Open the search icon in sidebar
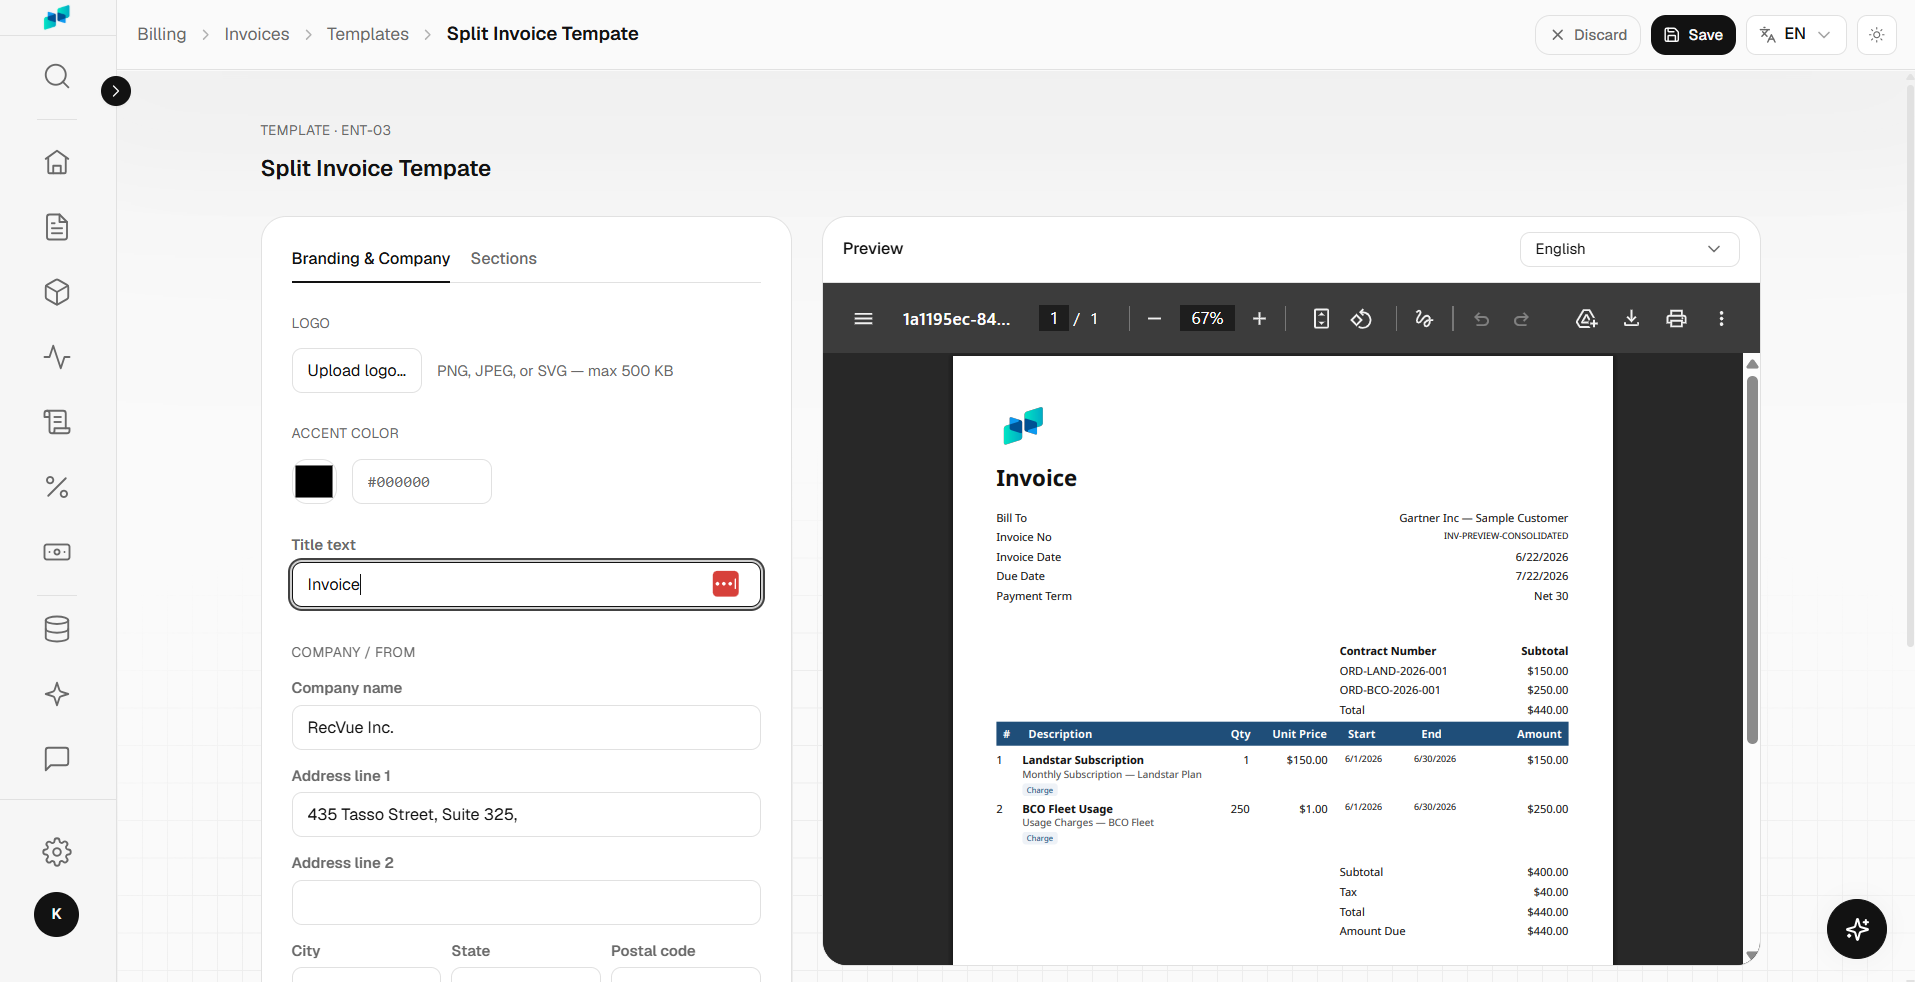This screenshot has width=1915, height=982. tap(57, 76)
